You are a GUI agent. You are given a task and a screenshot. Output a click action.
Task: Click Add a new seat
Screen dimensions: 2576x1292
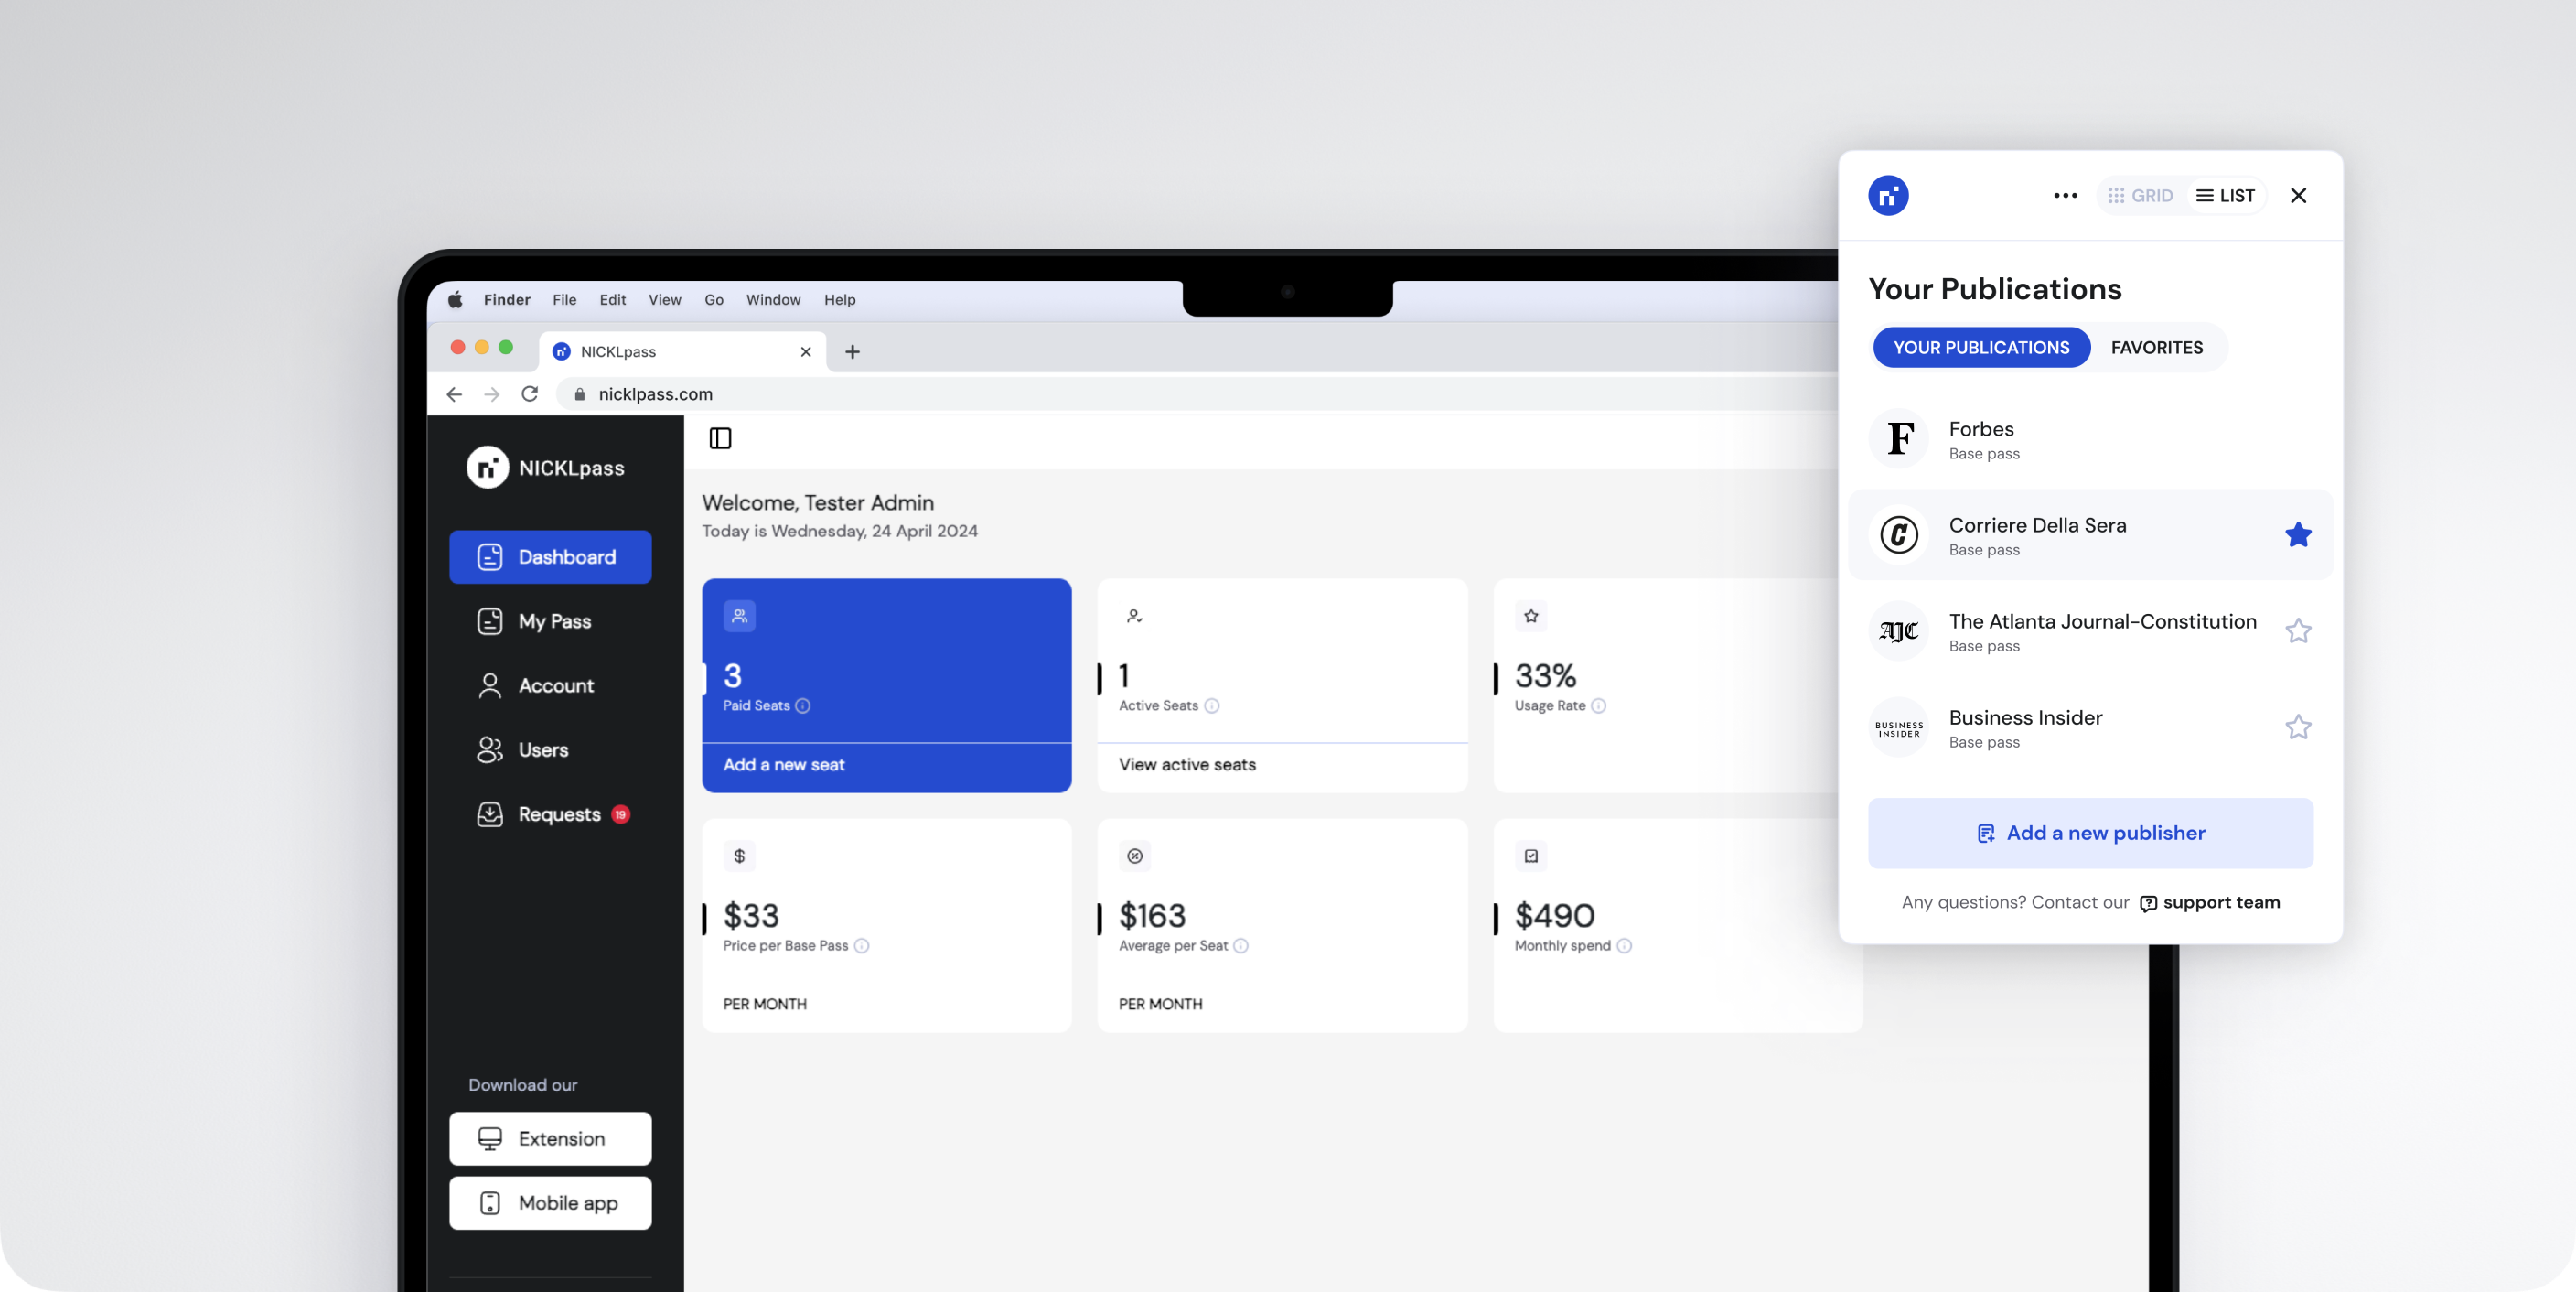(x=783, y=765)
